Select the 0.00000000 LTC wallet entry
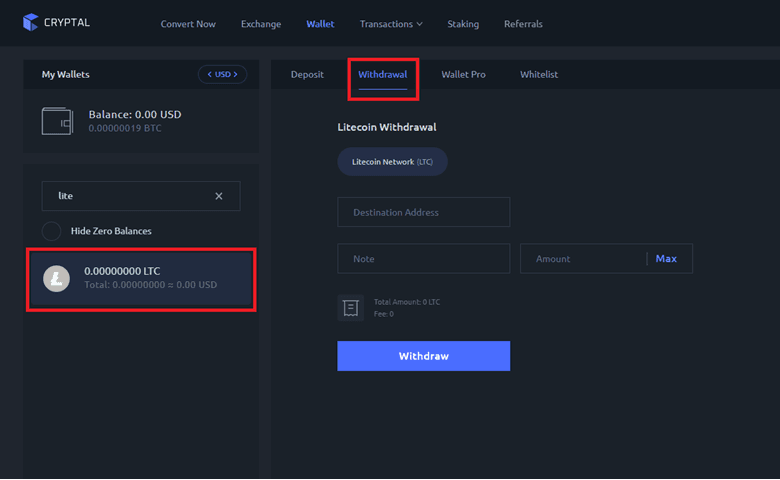This screenshot has height=480, width=780. (141, 278)
